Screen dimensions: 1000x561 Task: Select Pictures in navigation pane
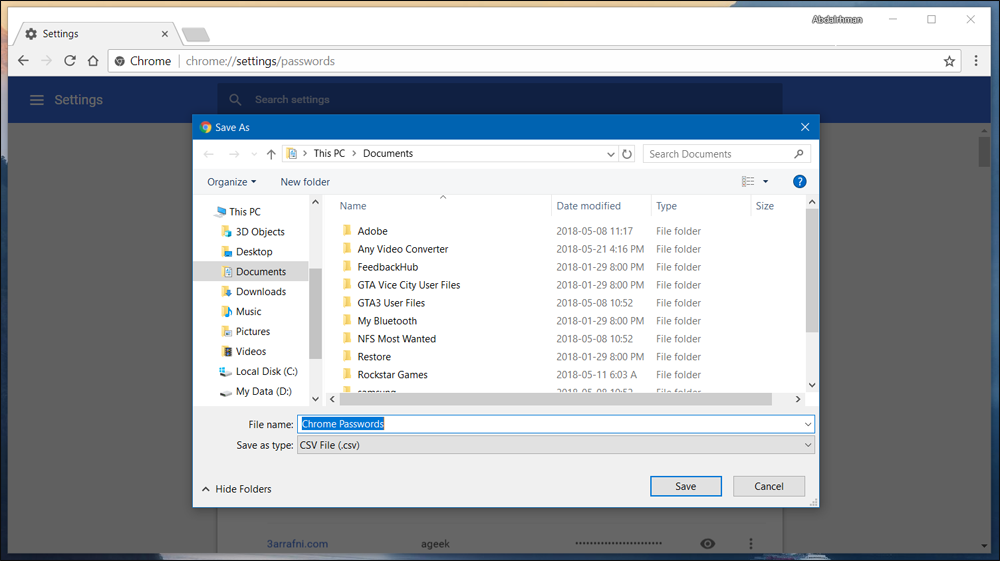pyautogui.click(x=246, y=332)
